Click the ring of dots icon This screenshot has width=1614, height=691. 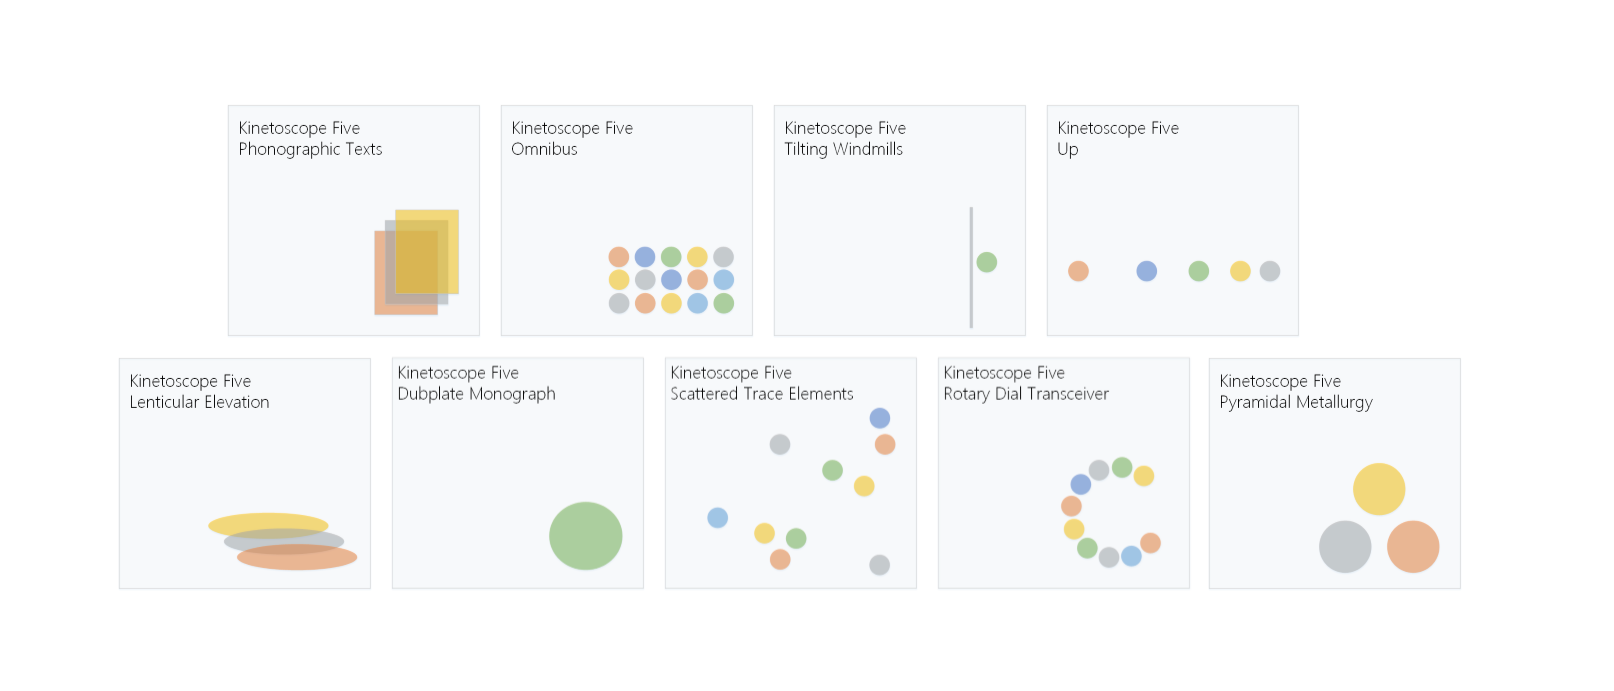(1110, 512)
